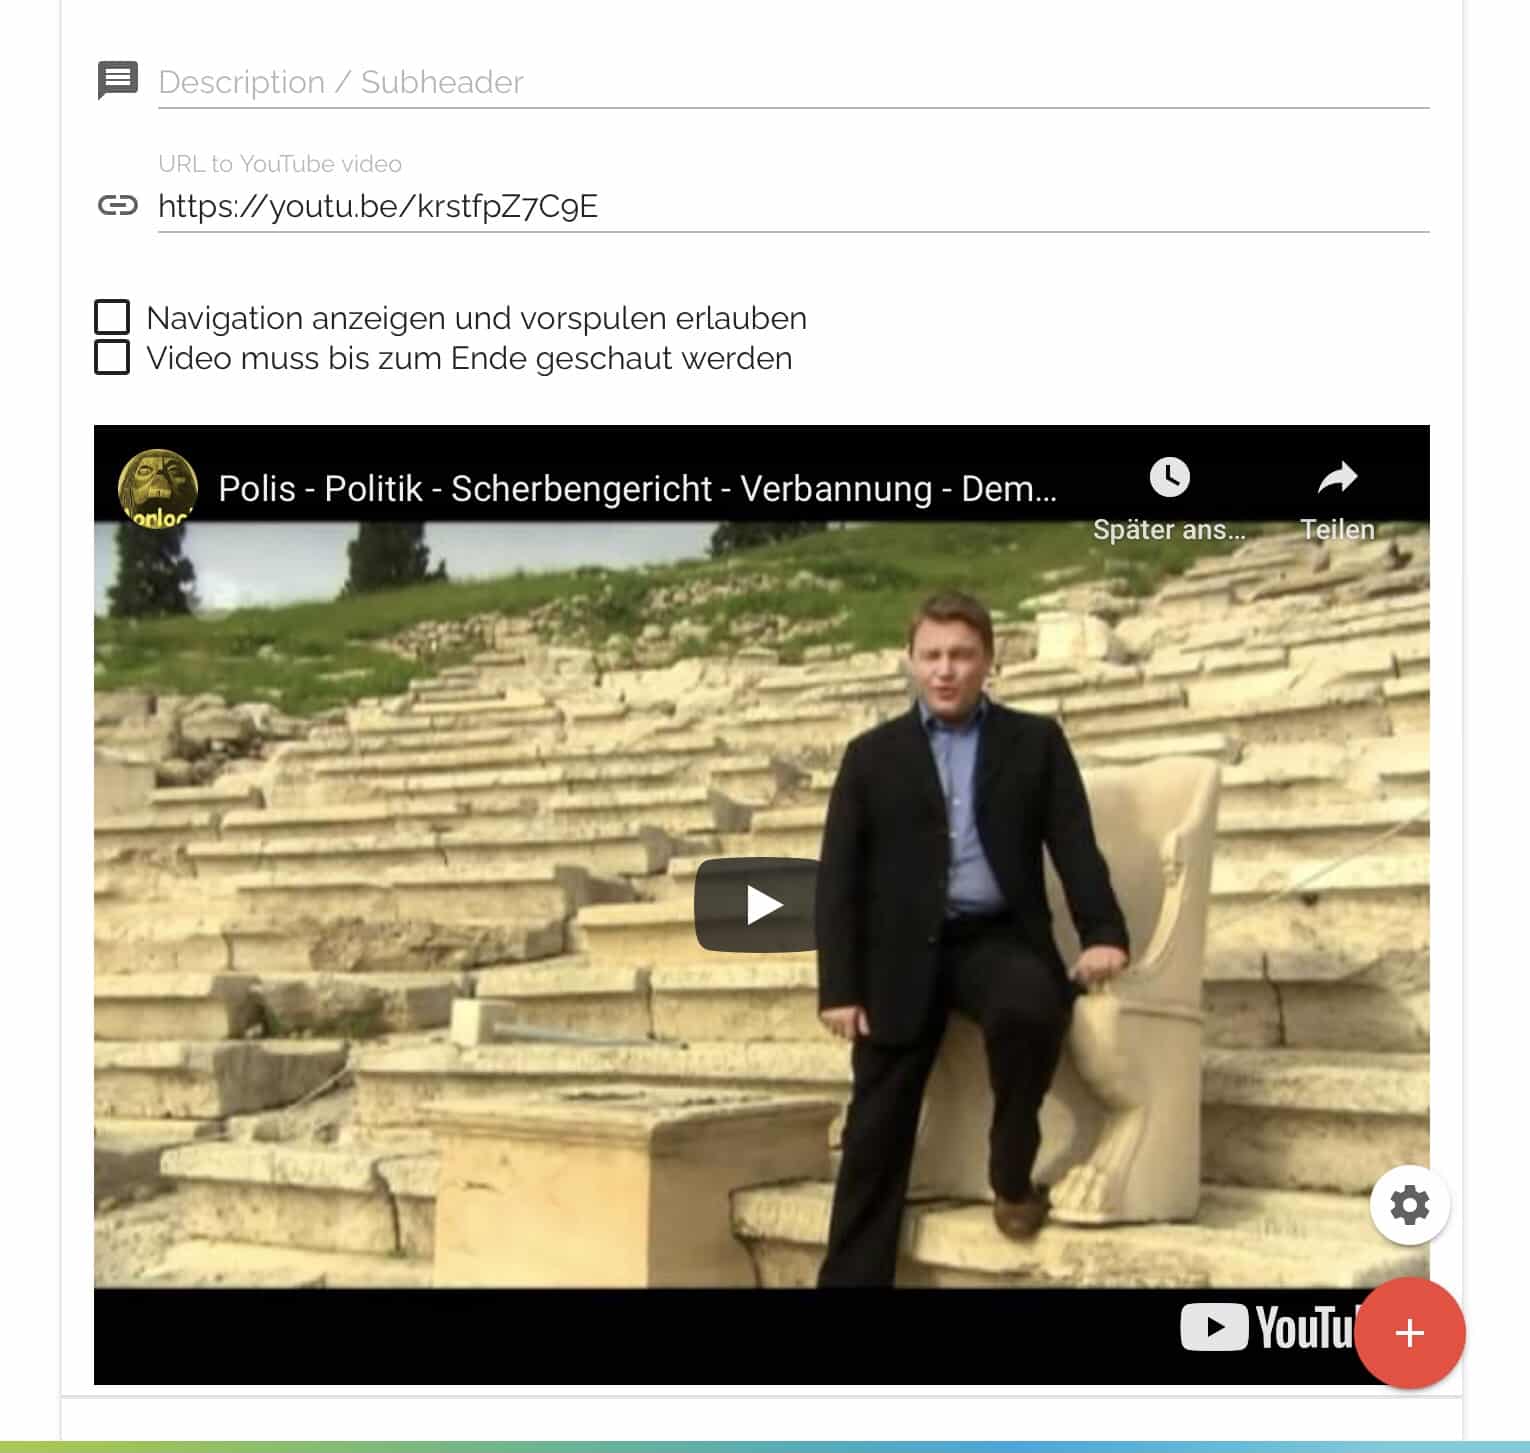Check Video muss bis zum Ende geschaut werden
Viewport: 1530px width, 1453px height.
pos(112,357)
